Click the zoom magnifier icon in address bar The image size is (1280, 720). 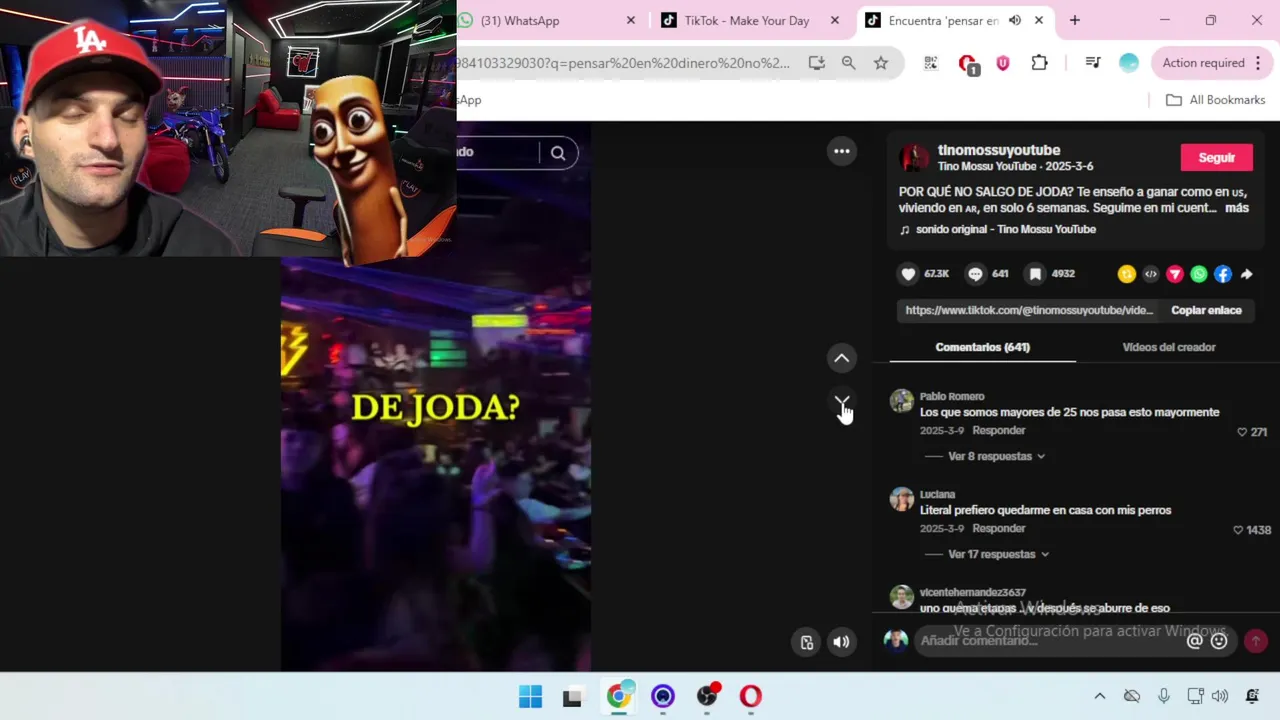[x=849, y=63]
